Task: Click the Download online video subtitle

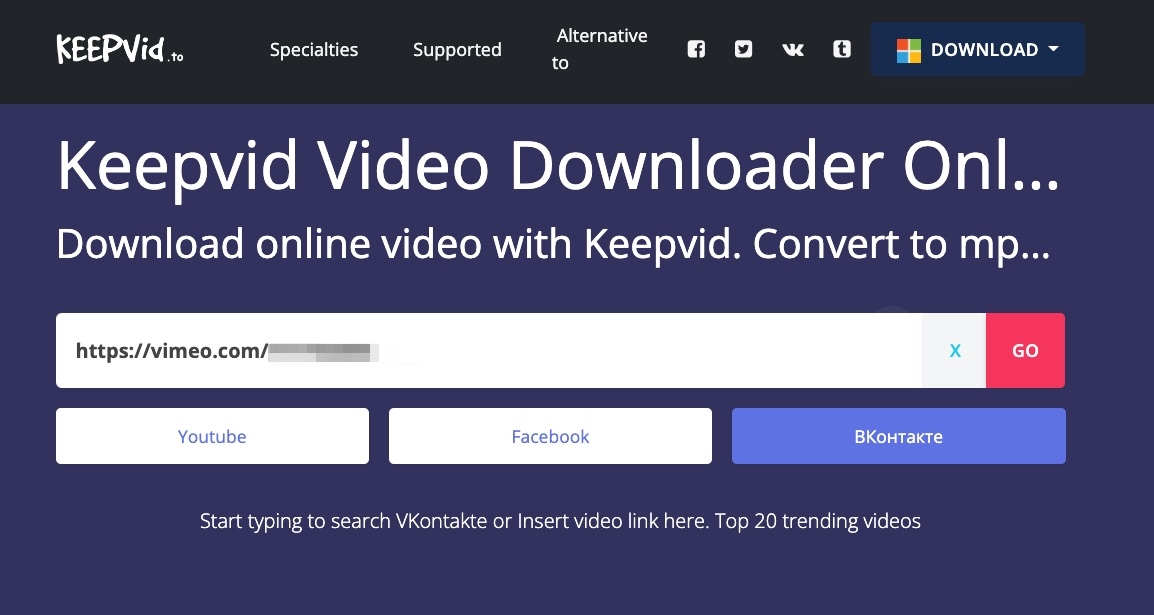Action: (x=553, y=244)
